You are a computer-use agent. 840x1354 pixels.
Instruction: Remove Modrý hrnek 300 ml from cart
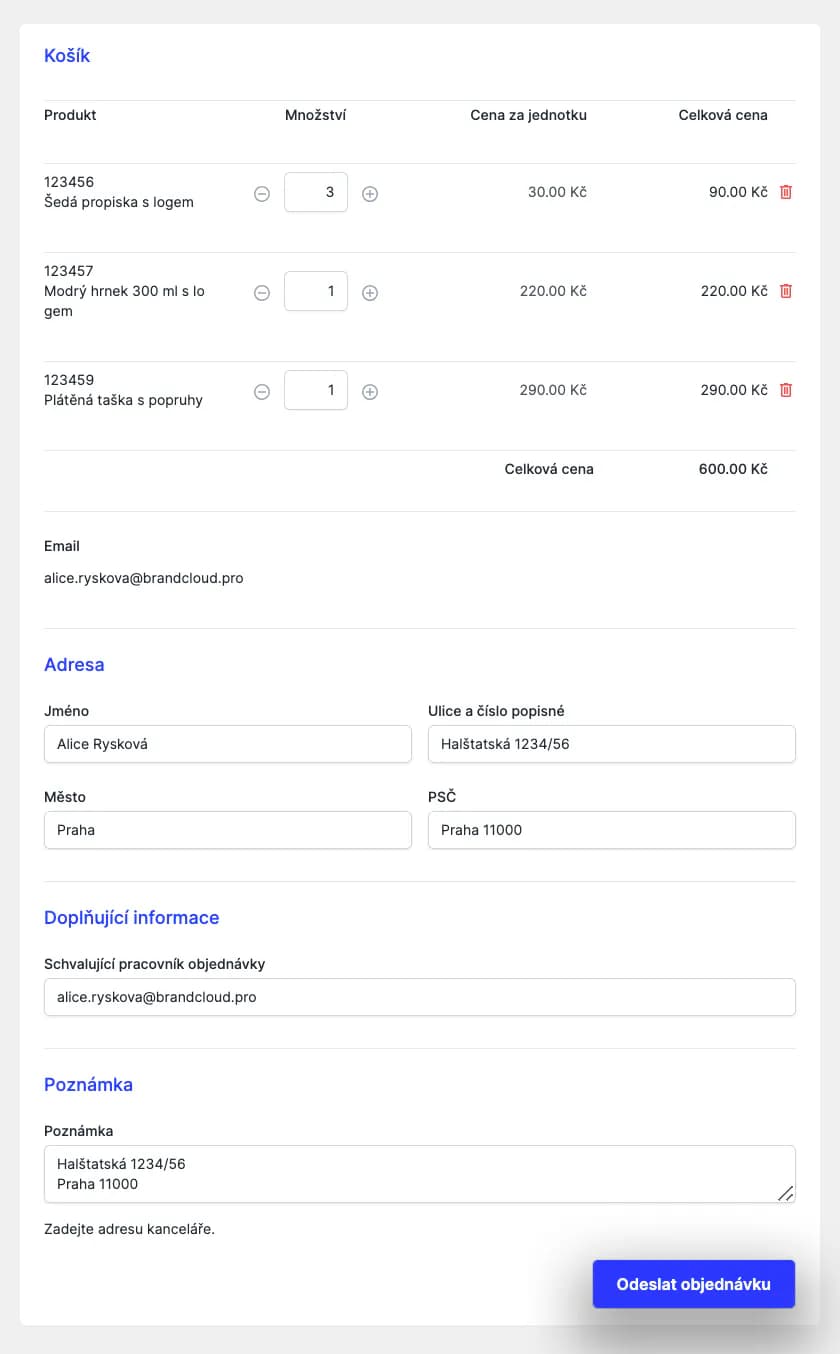coord(786,291)
